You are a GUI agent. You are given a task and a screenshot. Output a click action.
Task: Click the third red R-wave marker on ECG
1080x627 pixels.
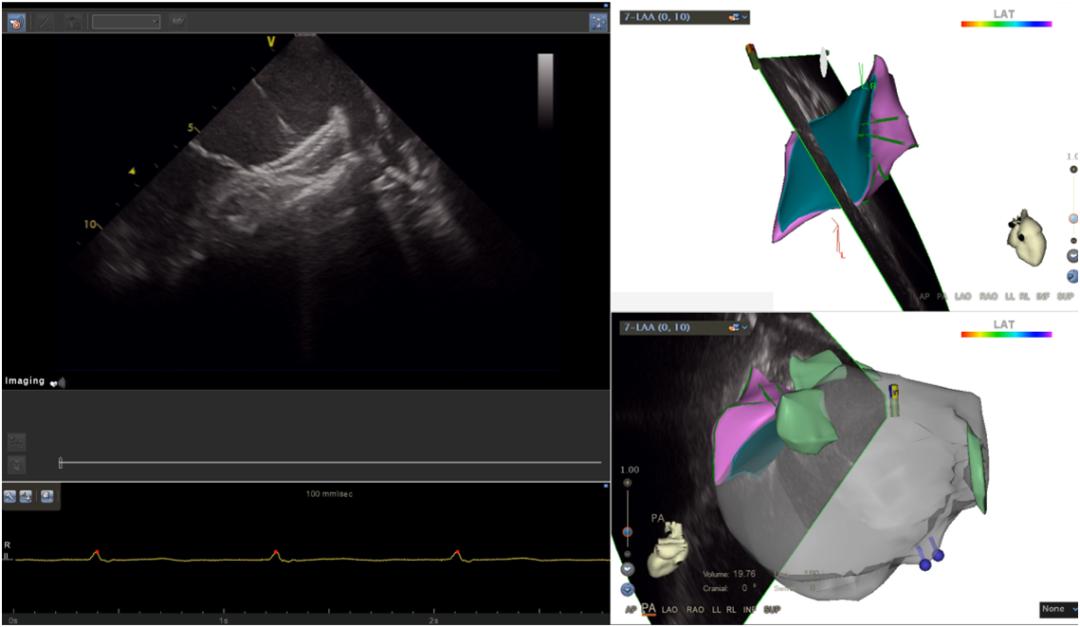pos(457,552)
